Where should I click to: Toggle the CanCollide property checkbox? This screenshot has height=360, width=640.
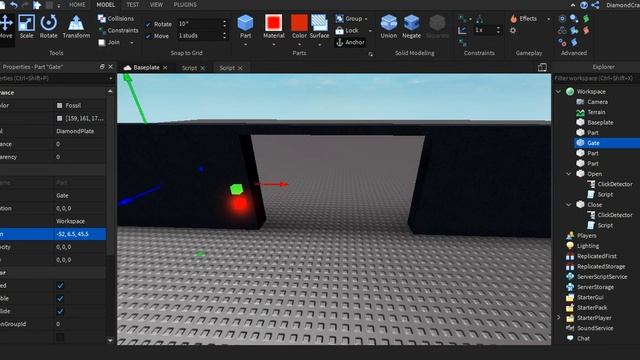point(60,311)
